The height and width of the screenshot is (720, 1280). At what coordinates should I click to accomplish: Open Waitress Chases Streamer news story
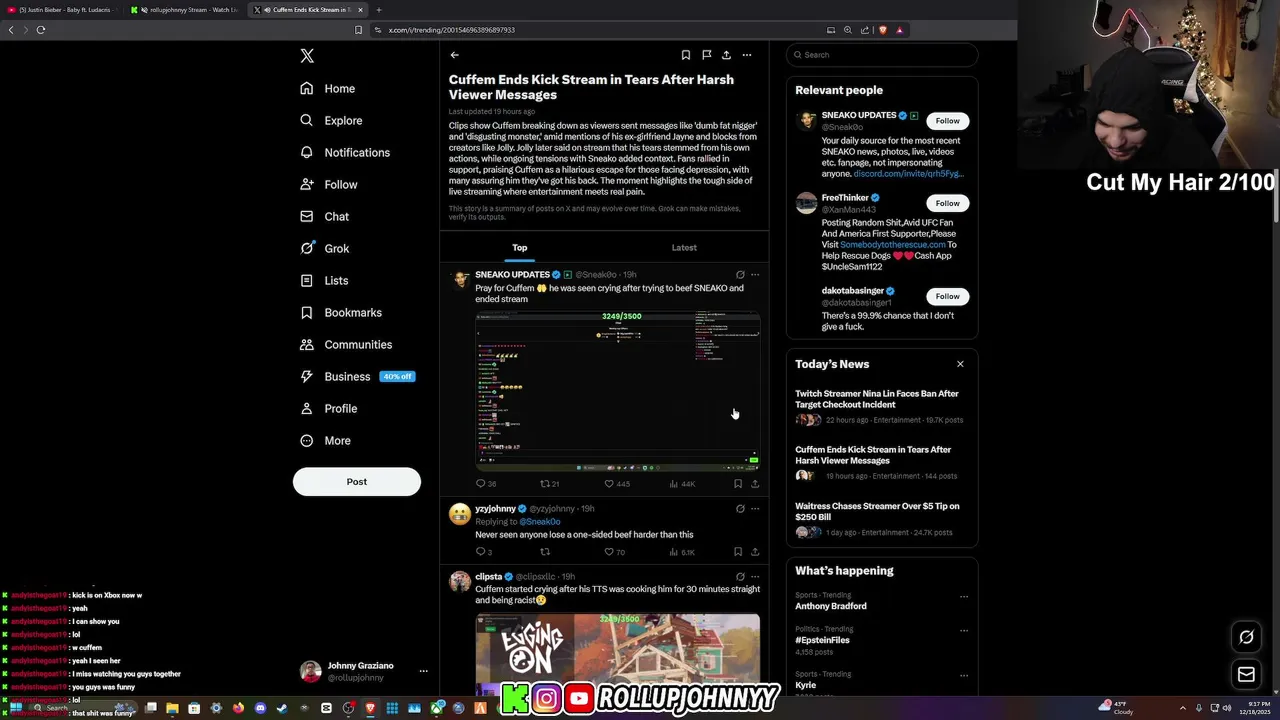coord(882,521)
